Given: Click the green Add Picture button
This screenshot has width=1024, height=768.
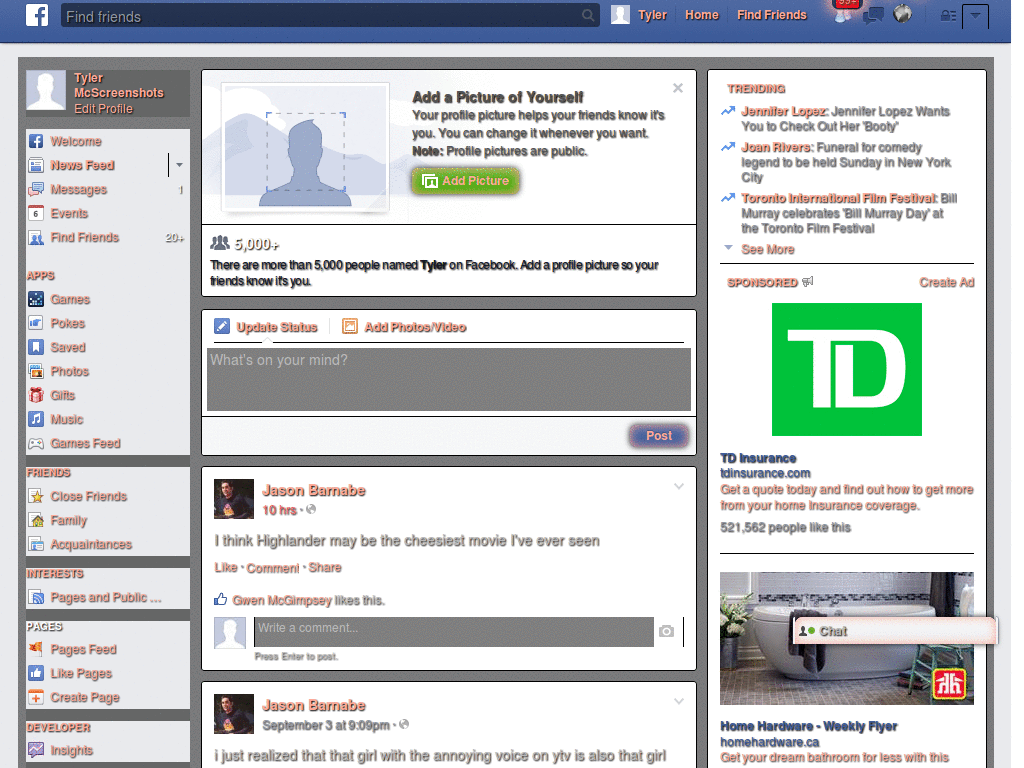Looking at the screenshot, I should pos(466,181).
